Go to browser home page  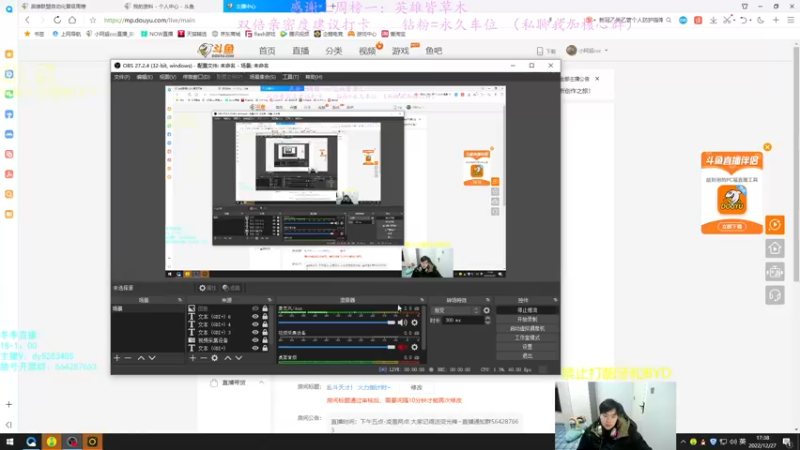(x=72, y=20)
